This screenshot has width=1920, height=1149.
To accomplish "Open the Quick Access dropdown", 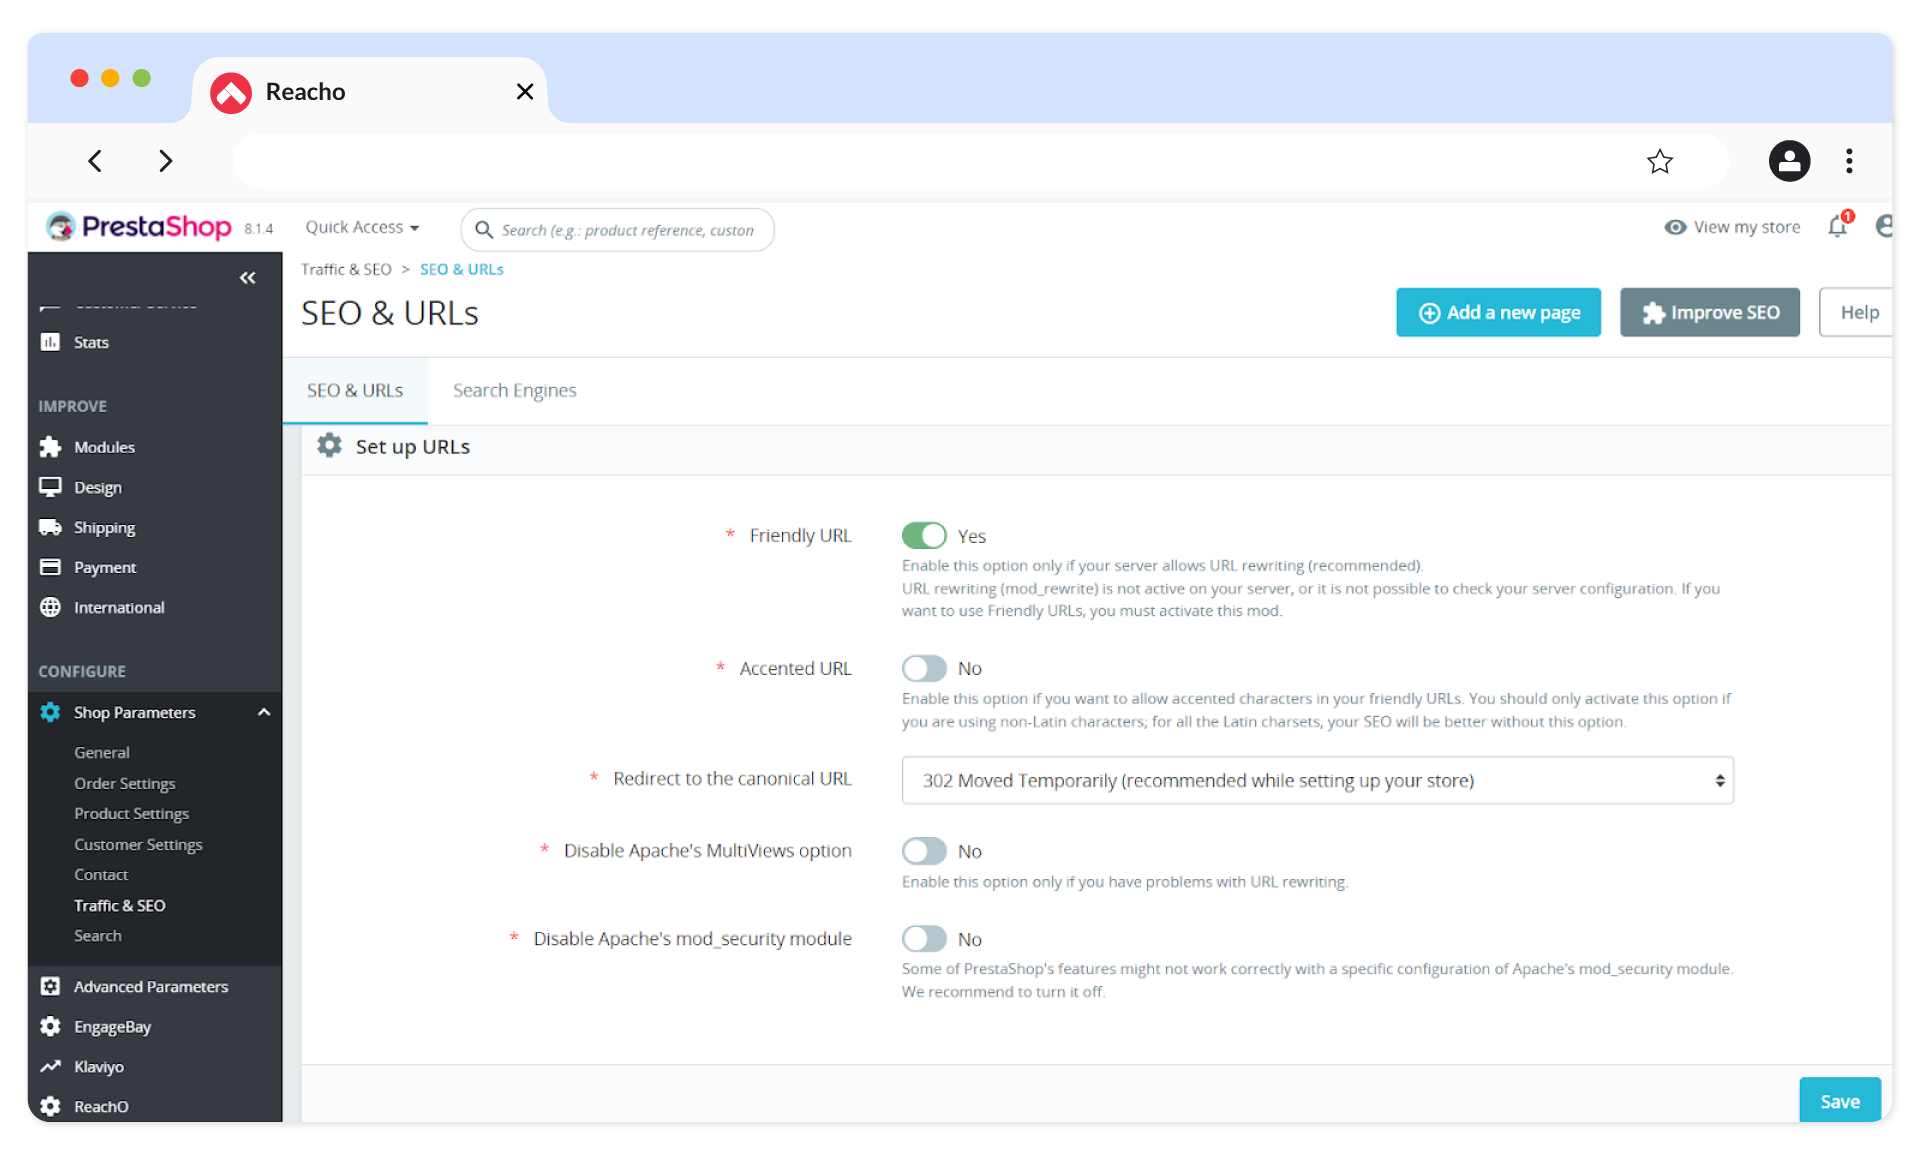I will click(362, 228).
